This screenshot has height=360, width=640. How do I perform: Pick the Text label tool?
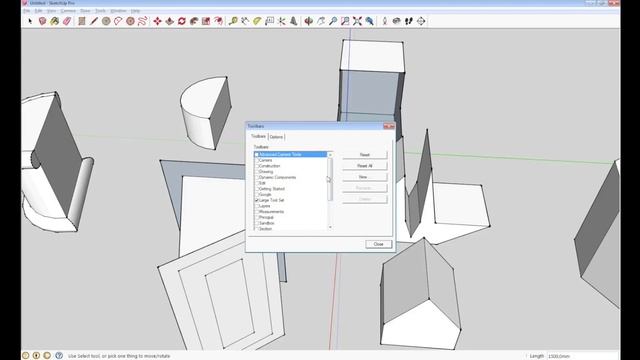[x=269, y=21]
